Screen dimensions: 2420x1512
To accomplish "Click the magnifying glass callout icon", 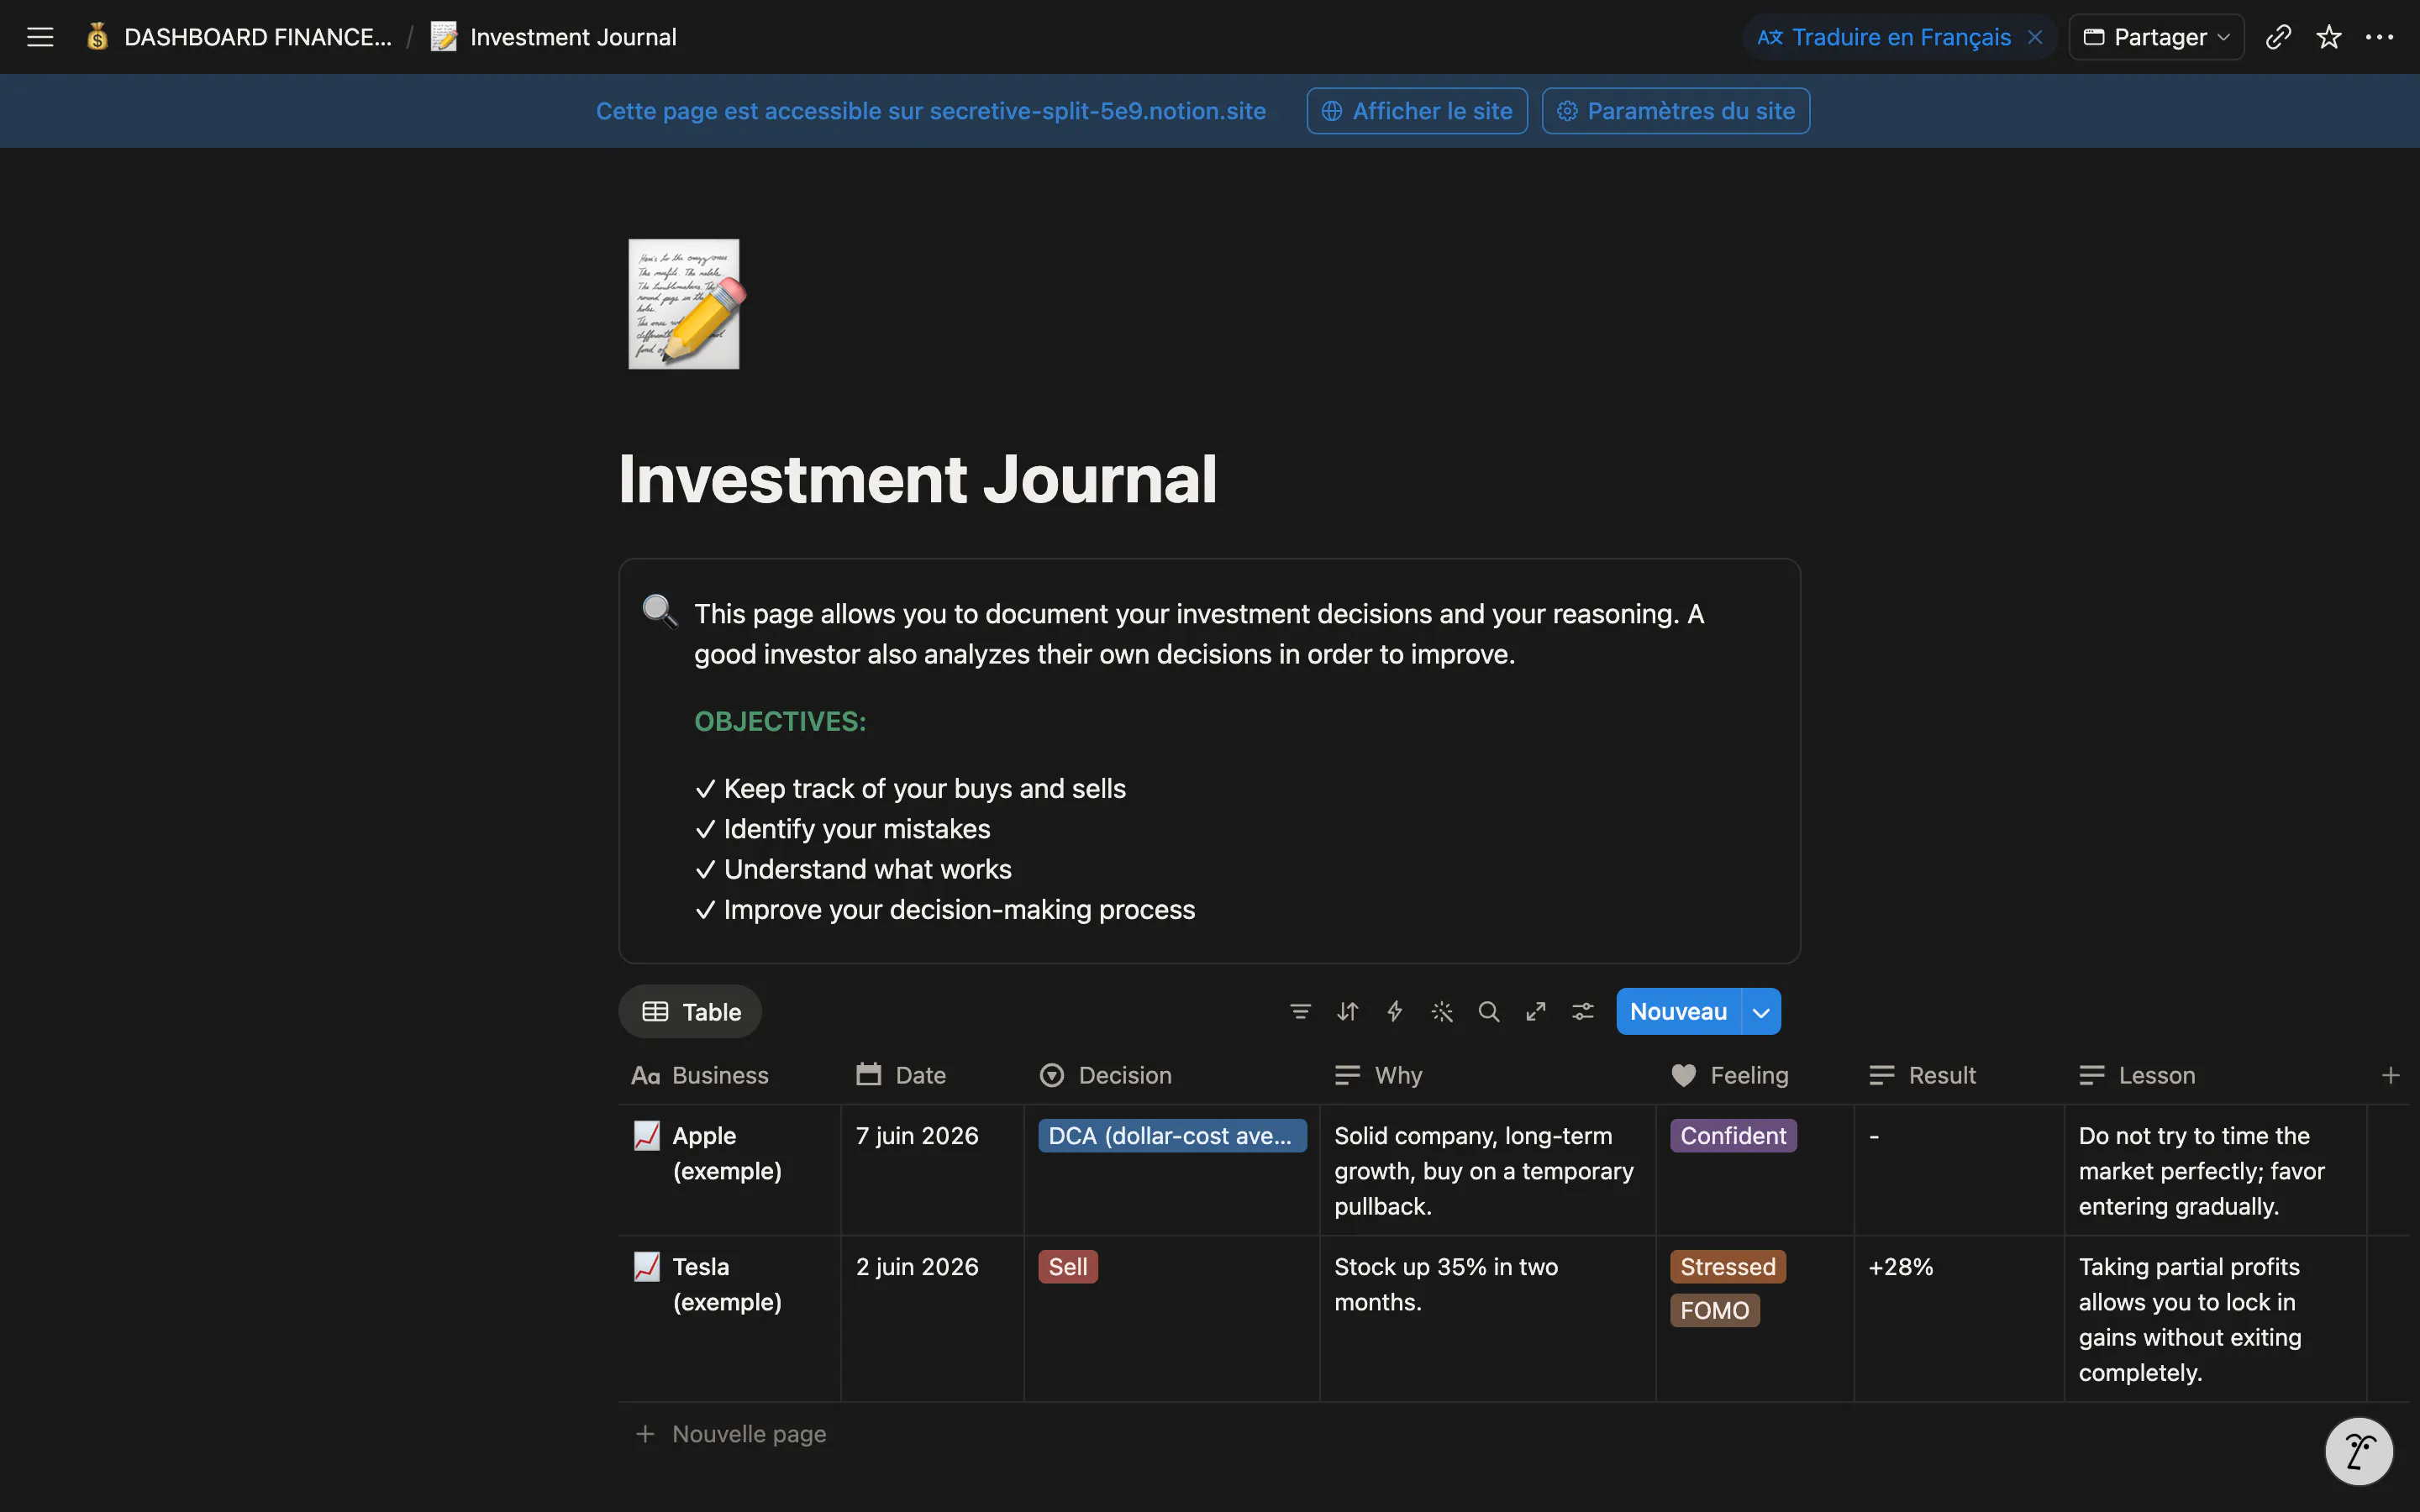I will click(659, 611).
